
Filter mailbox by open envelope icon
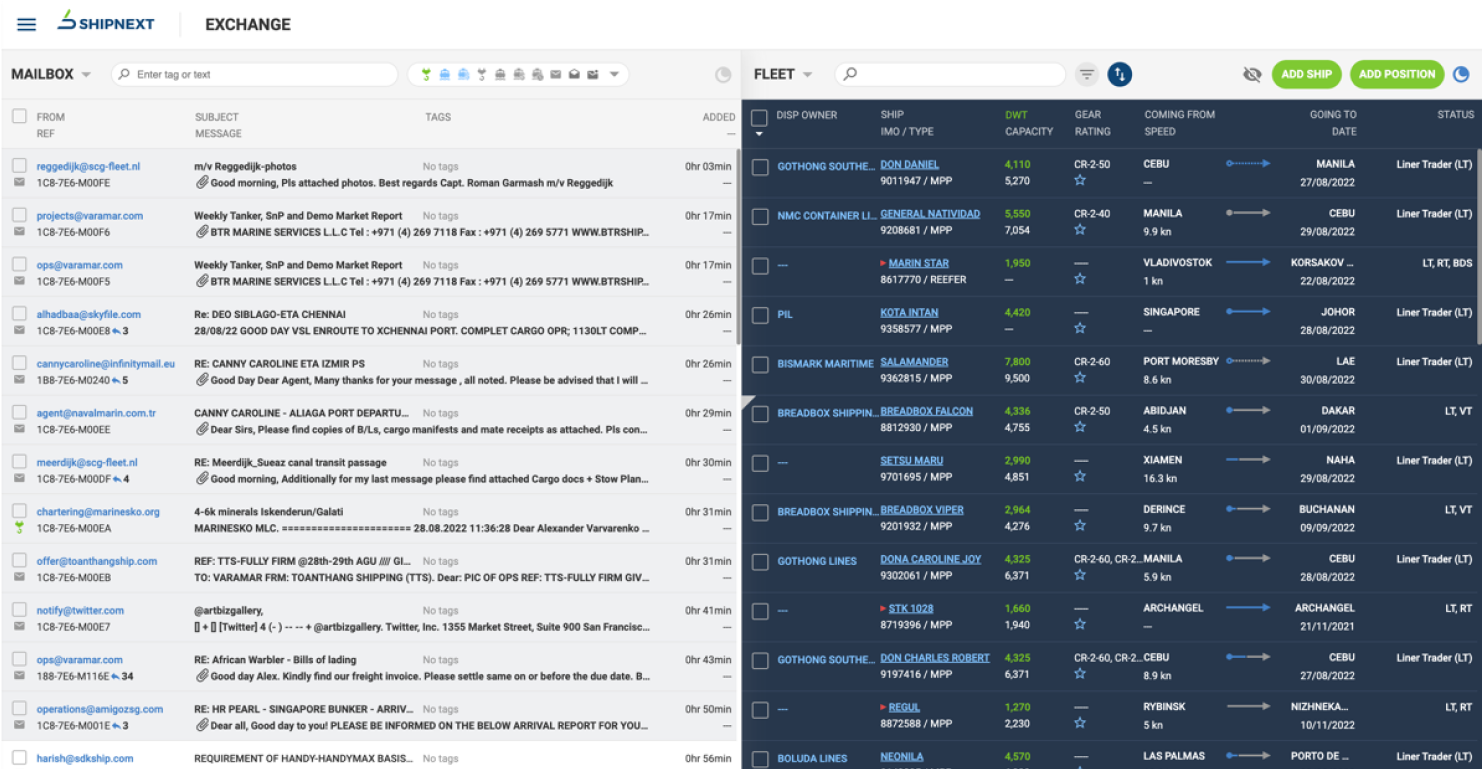click(x=574, y=74)
